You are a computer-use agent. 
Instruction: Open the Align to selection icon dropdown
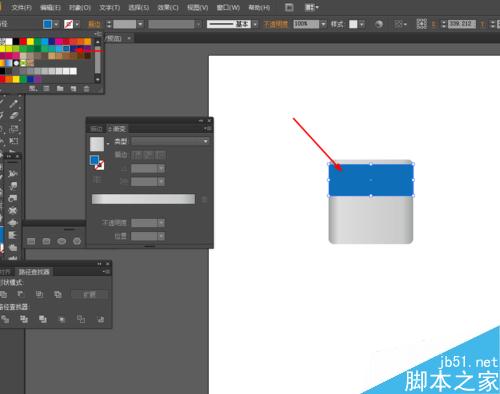click(x=400, y=24)
